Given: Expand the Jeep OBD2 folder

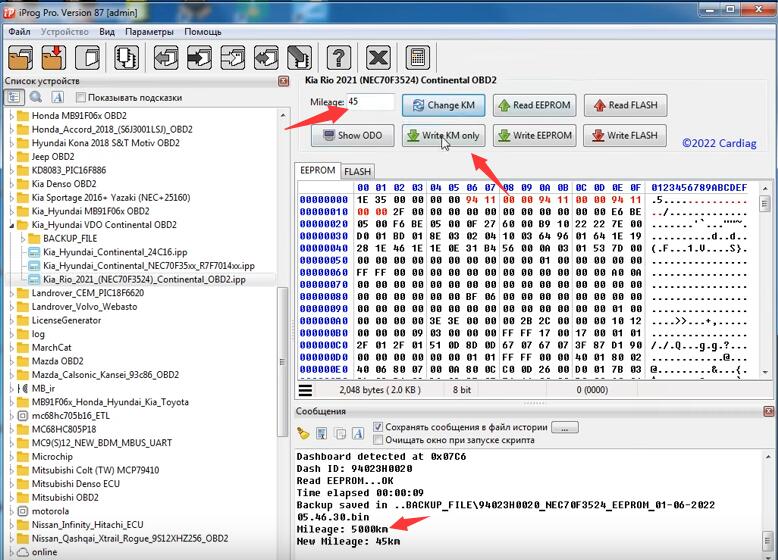Looking at the screenshot, I should pyautogui.click(x=11, y=157).
